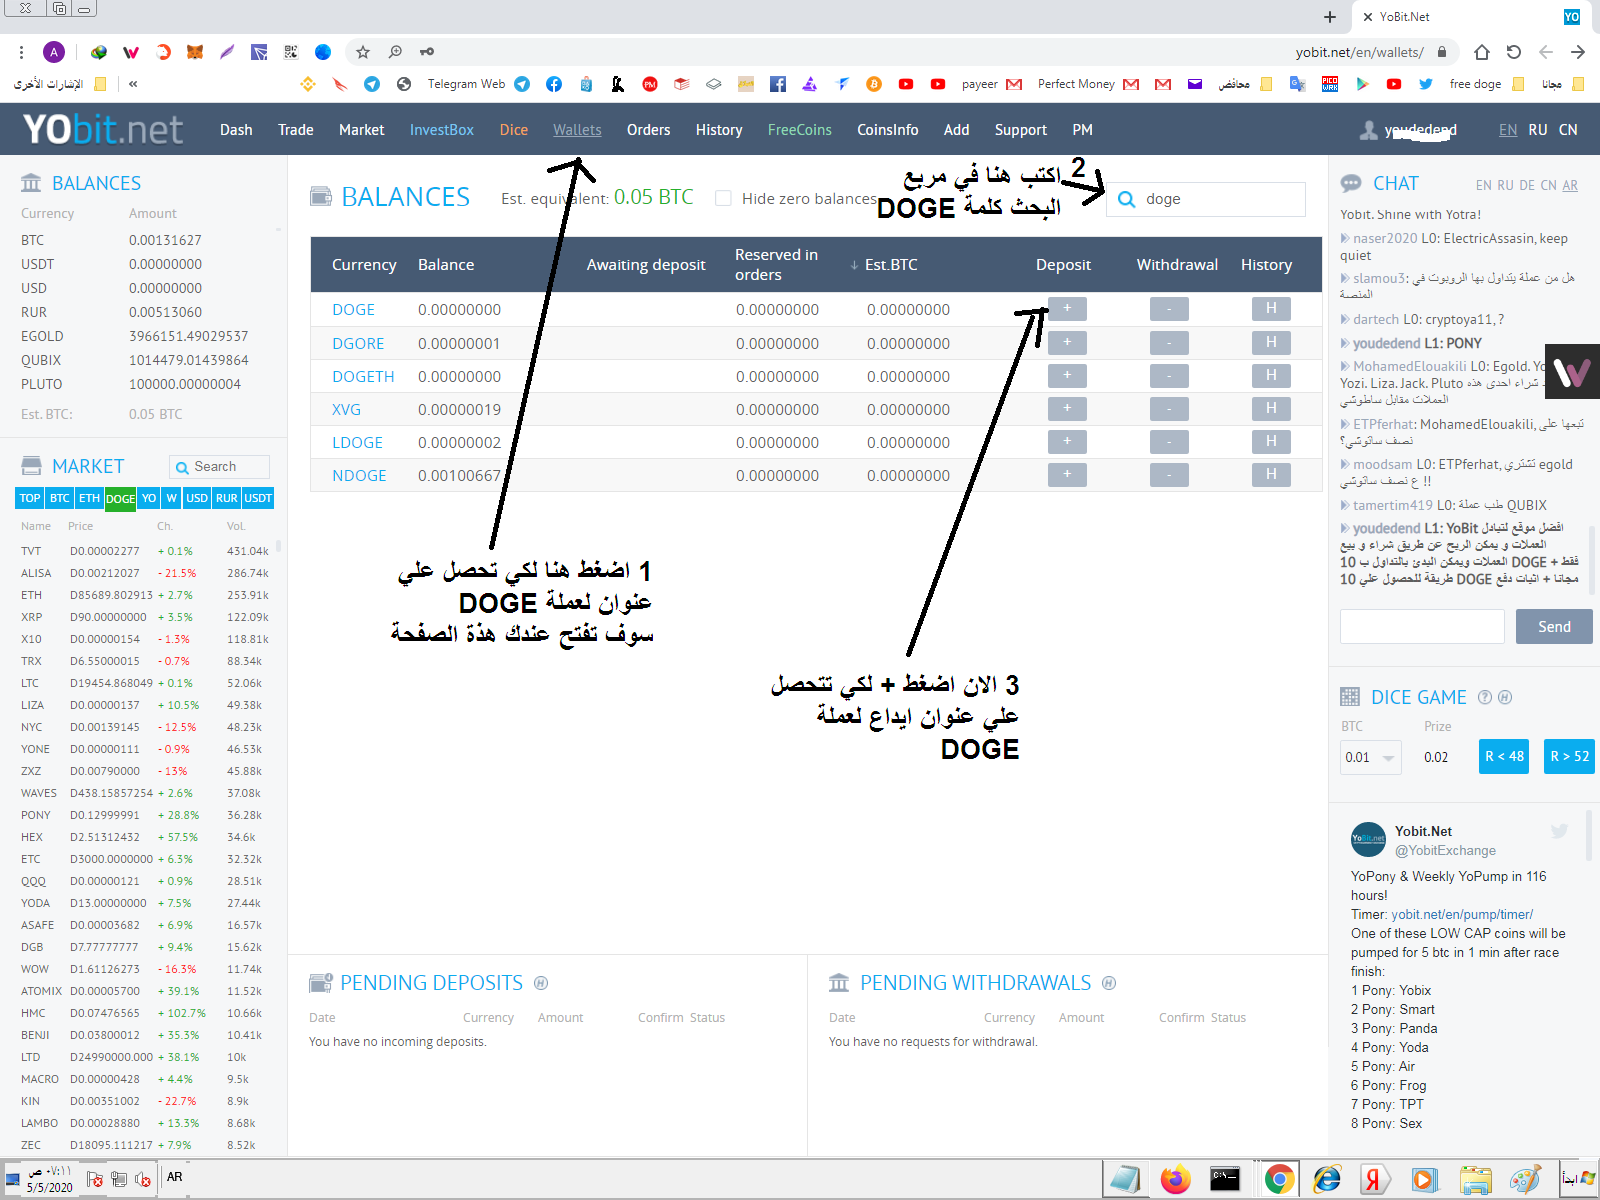This screenshot has width=1600, height=1200.
Task: Select the BTC market tab
Action: 60,498
